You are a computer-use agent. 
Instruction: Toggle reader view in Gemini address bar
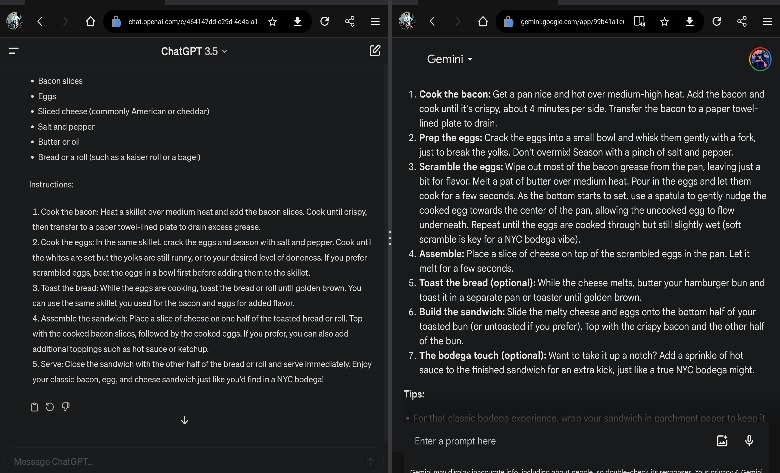pyautogui.click(x=640, y=21)
